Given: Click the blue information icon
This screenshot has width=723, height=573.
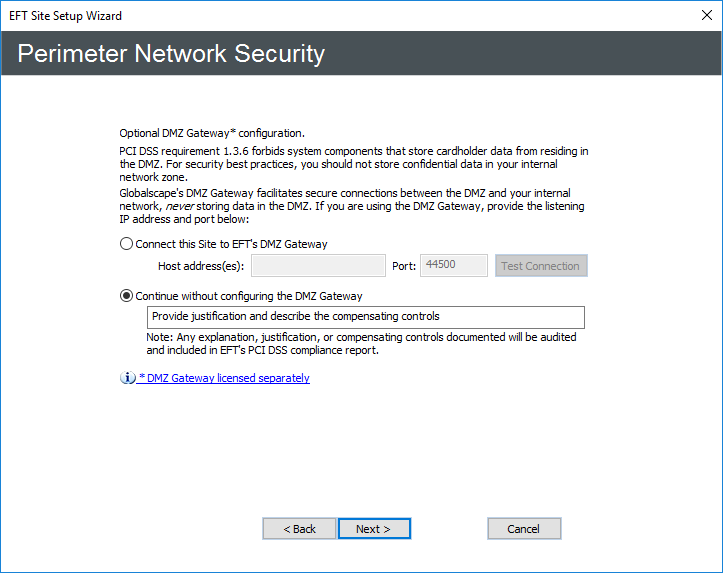Looking at the screenshot, I should point(128,378).
